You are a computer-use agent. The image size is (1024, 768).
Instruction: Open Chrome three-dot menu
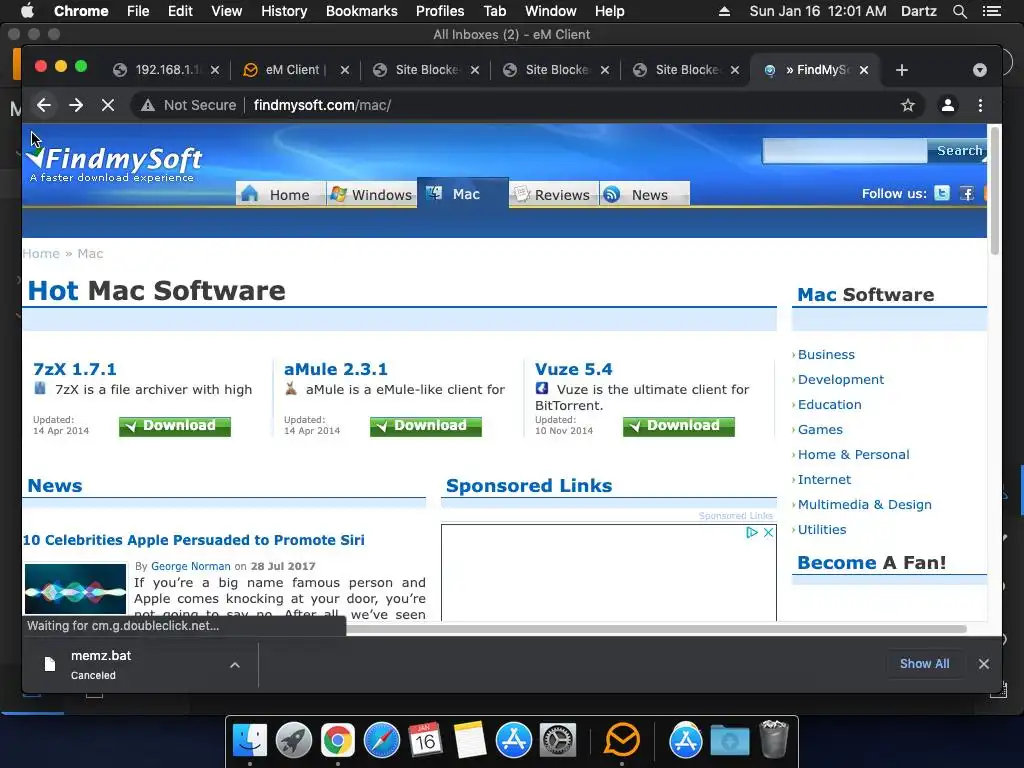980,105
